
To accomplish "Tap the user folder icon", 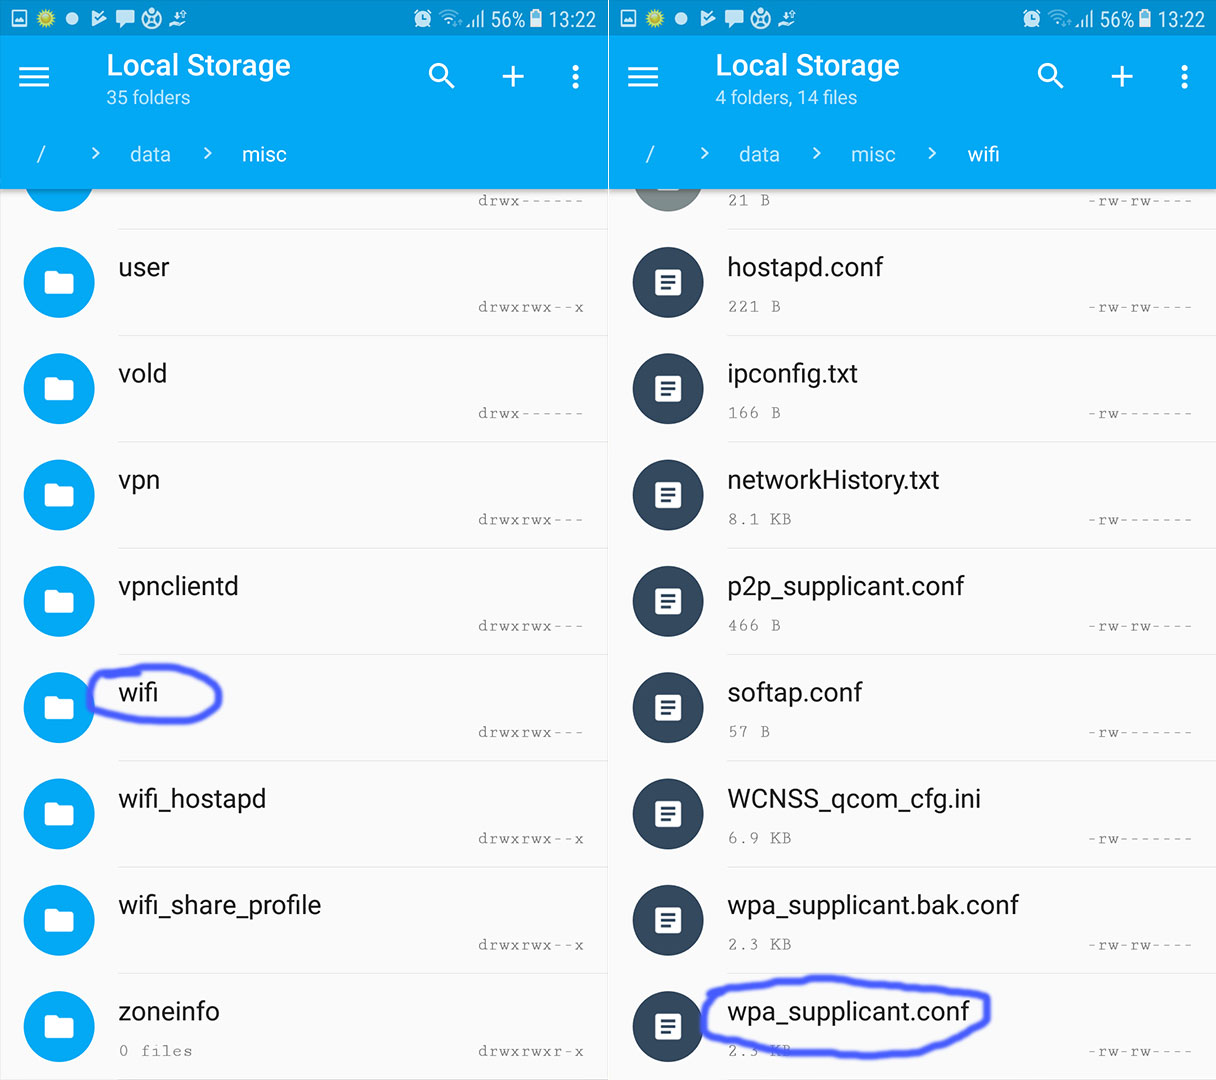I will tap(59, 282).
